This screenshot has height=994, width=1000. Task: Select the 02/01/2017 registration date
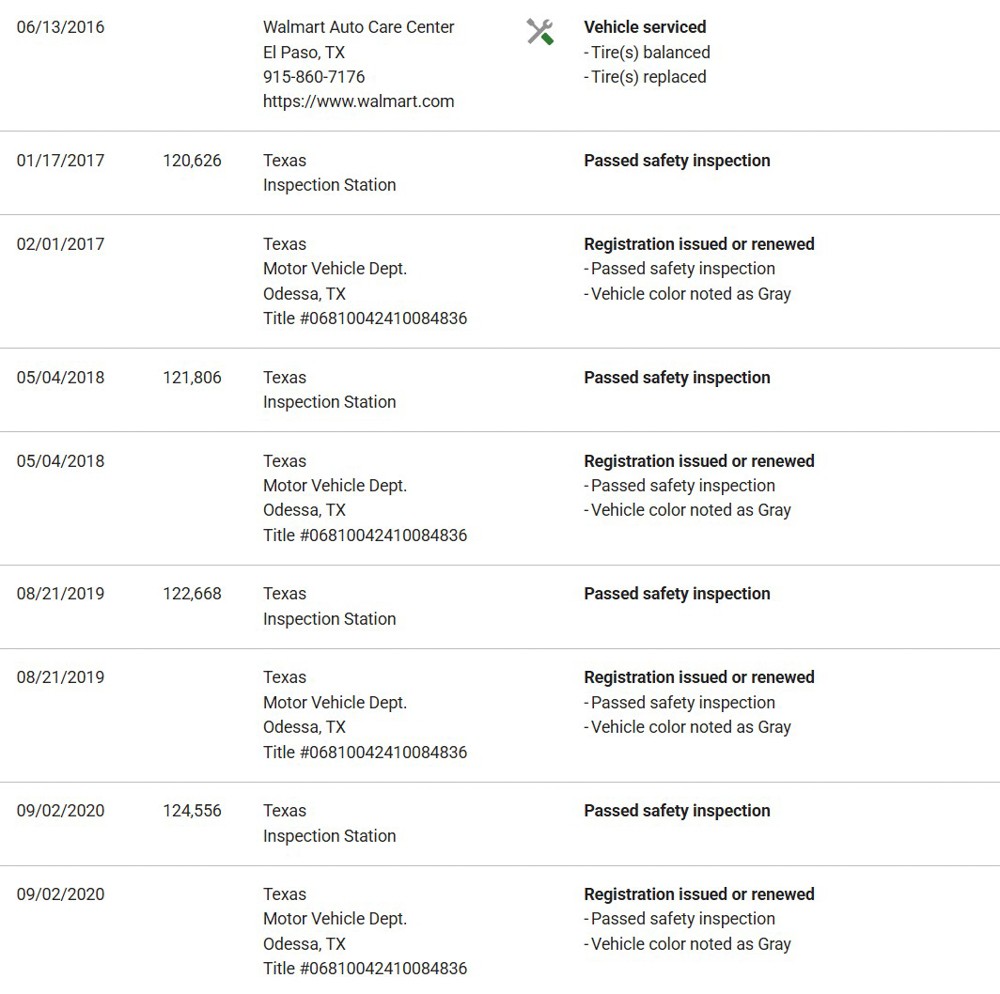[60, 244]
